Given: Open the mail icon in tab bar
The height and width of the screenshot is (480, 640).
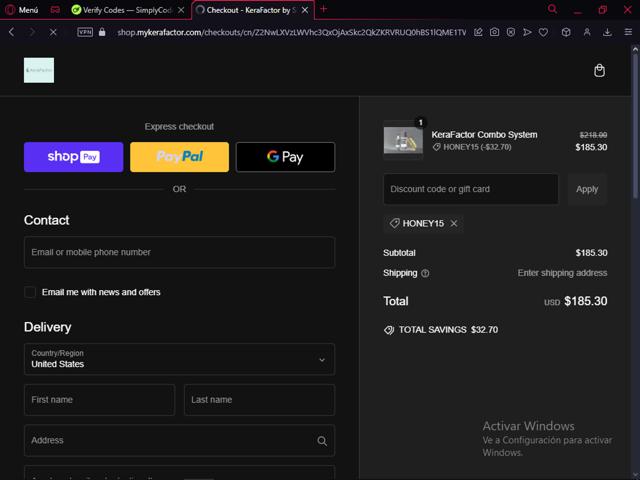Looking at the screenshot, I should click(55, 10).
